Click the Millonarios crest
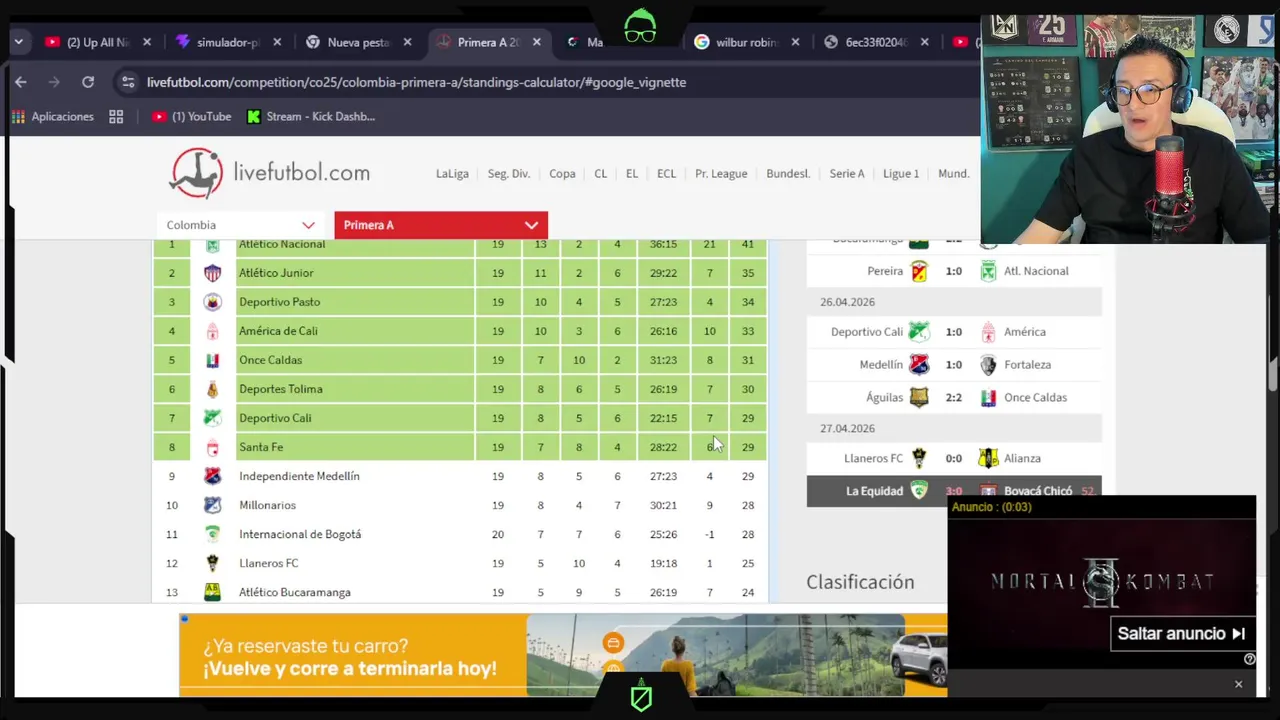Image resolution: width=1280 pixels, height=720 pixels. (x=212, y=505)
